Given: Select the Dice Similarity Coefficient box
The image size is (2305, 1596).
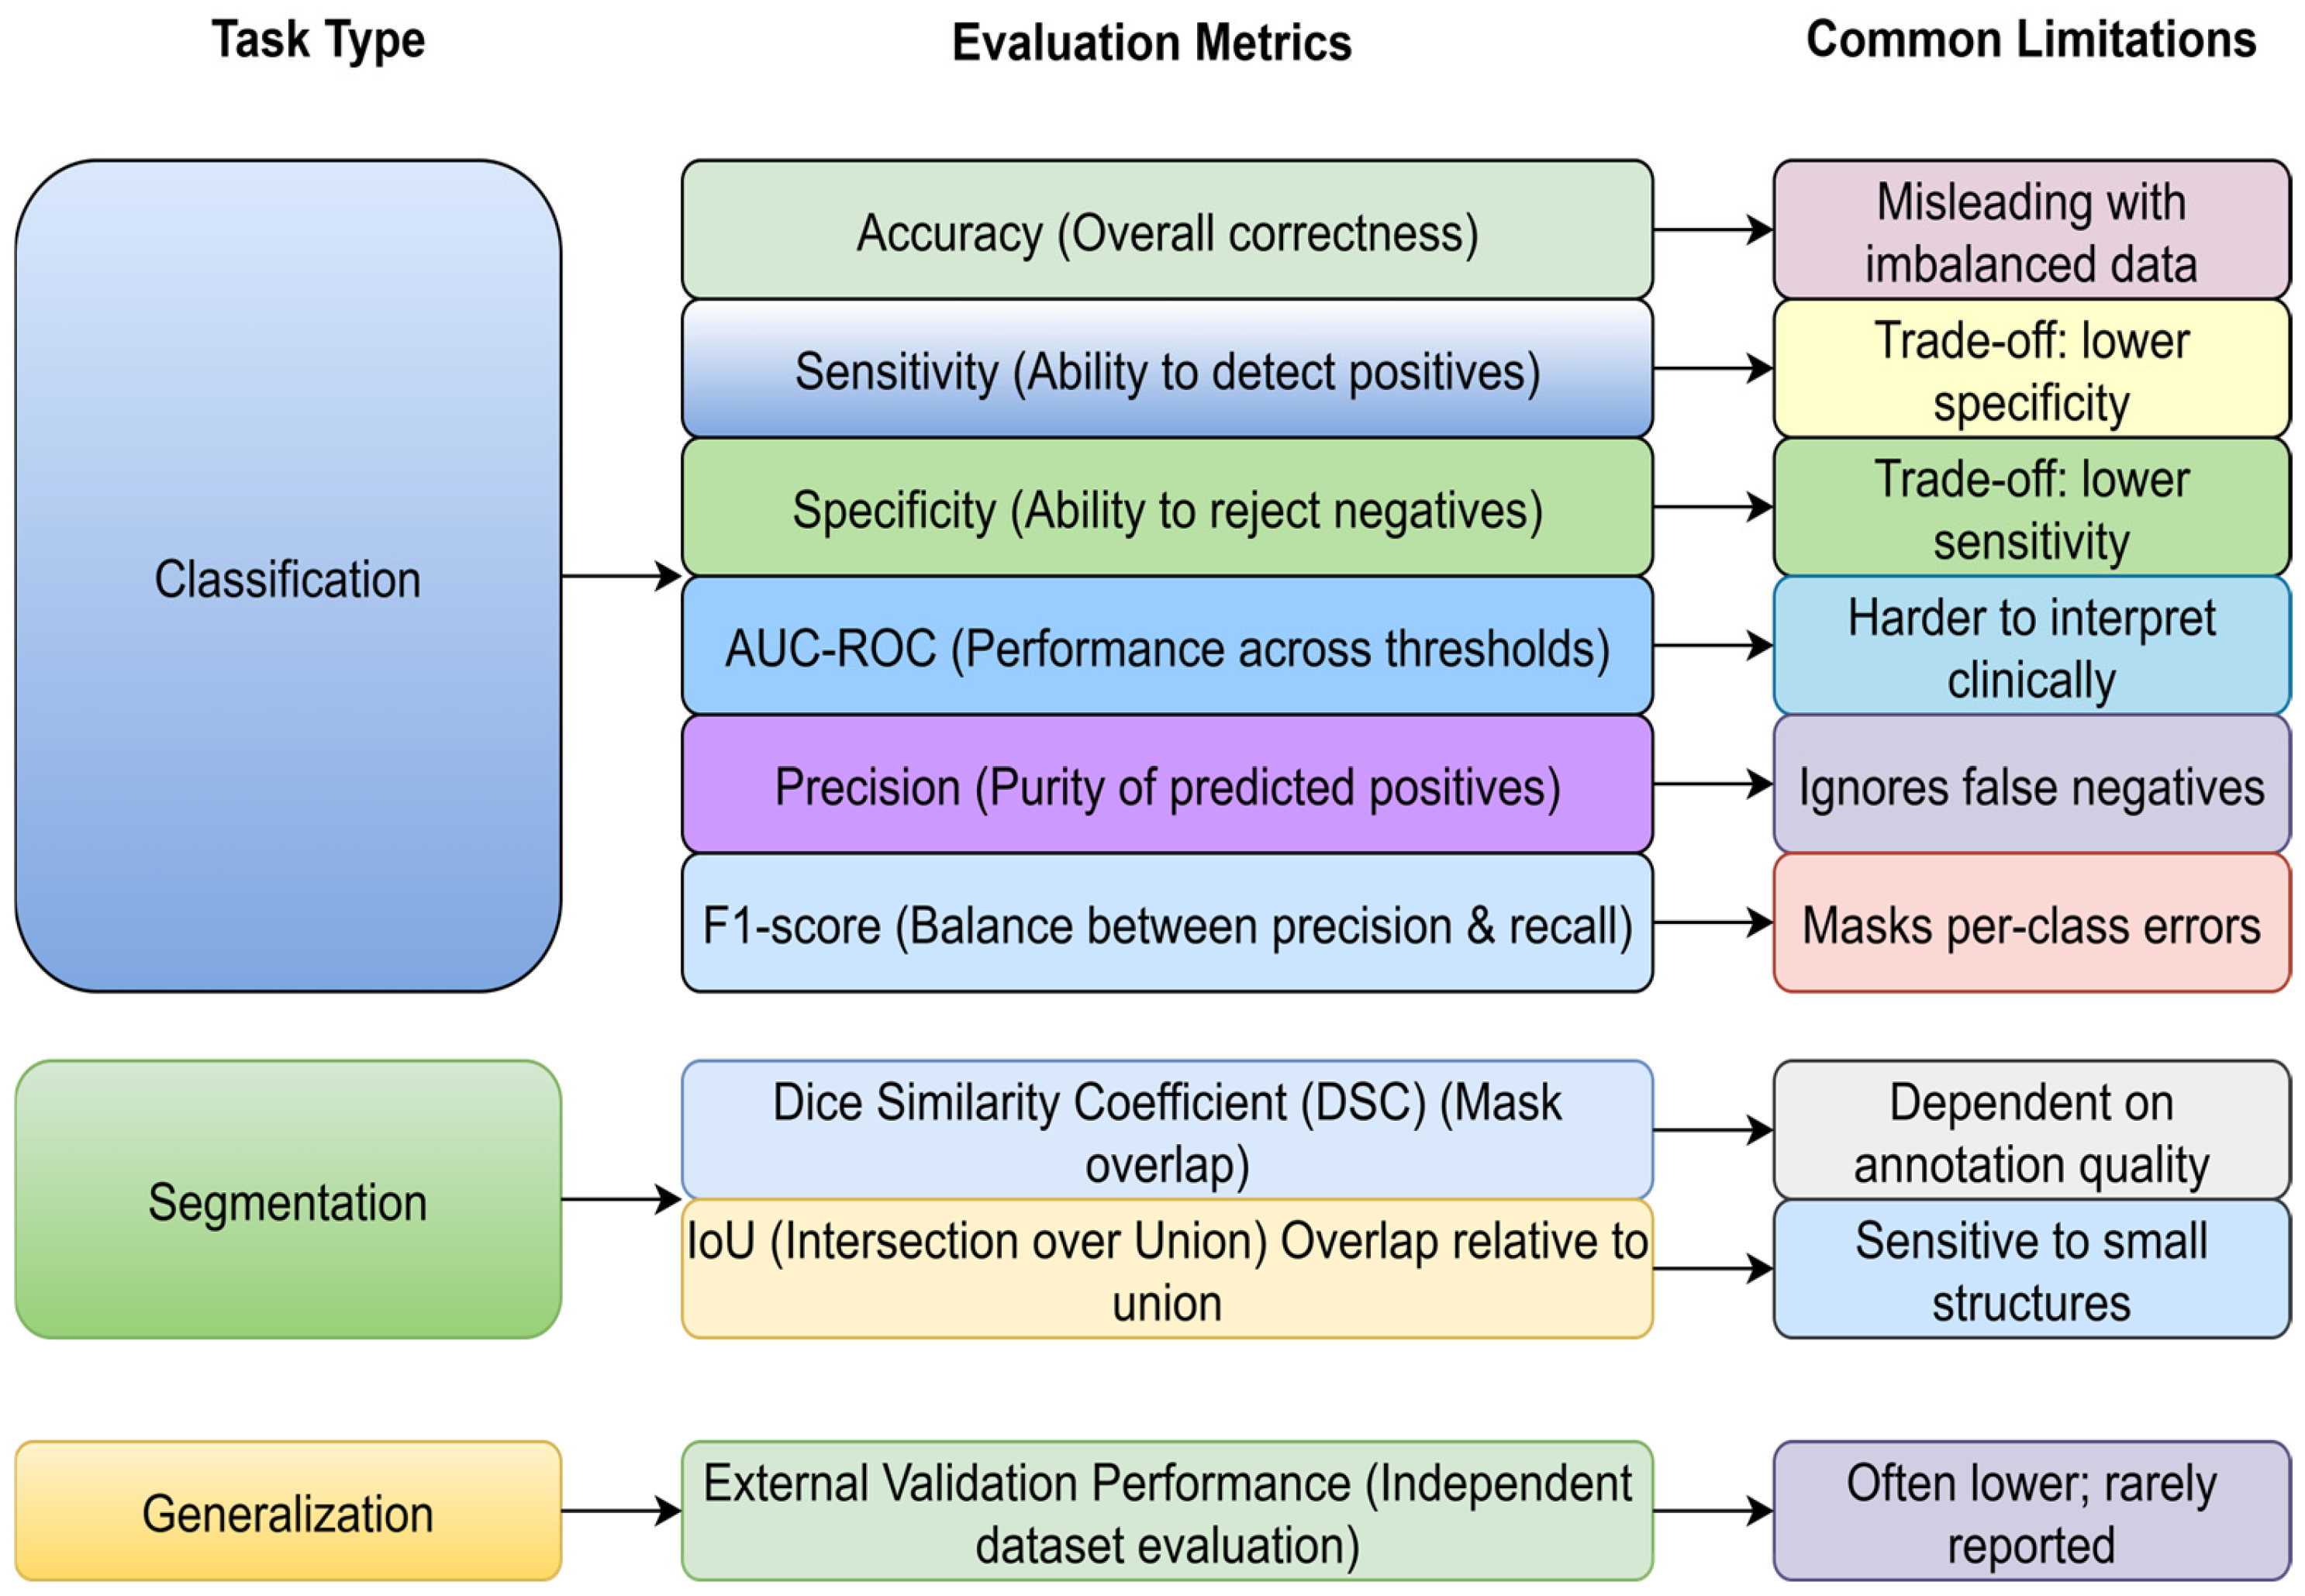Looking at the screenshot, I should coord(1167,1131).
